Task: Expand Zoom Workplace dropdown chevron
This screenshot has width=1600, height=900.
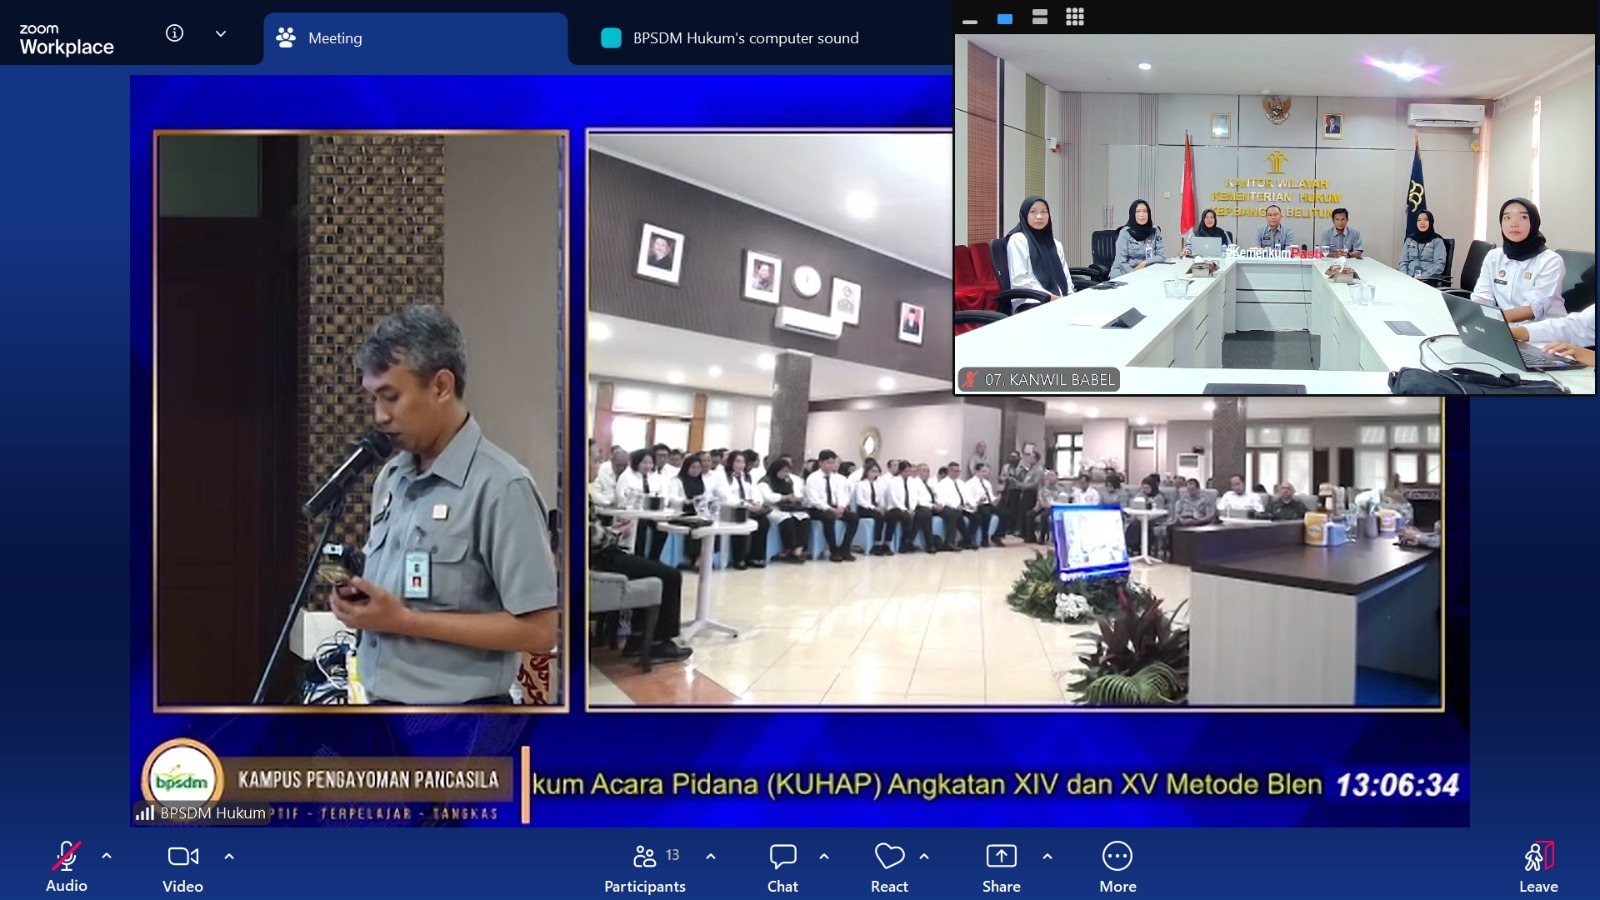Action: click(221, 33)
